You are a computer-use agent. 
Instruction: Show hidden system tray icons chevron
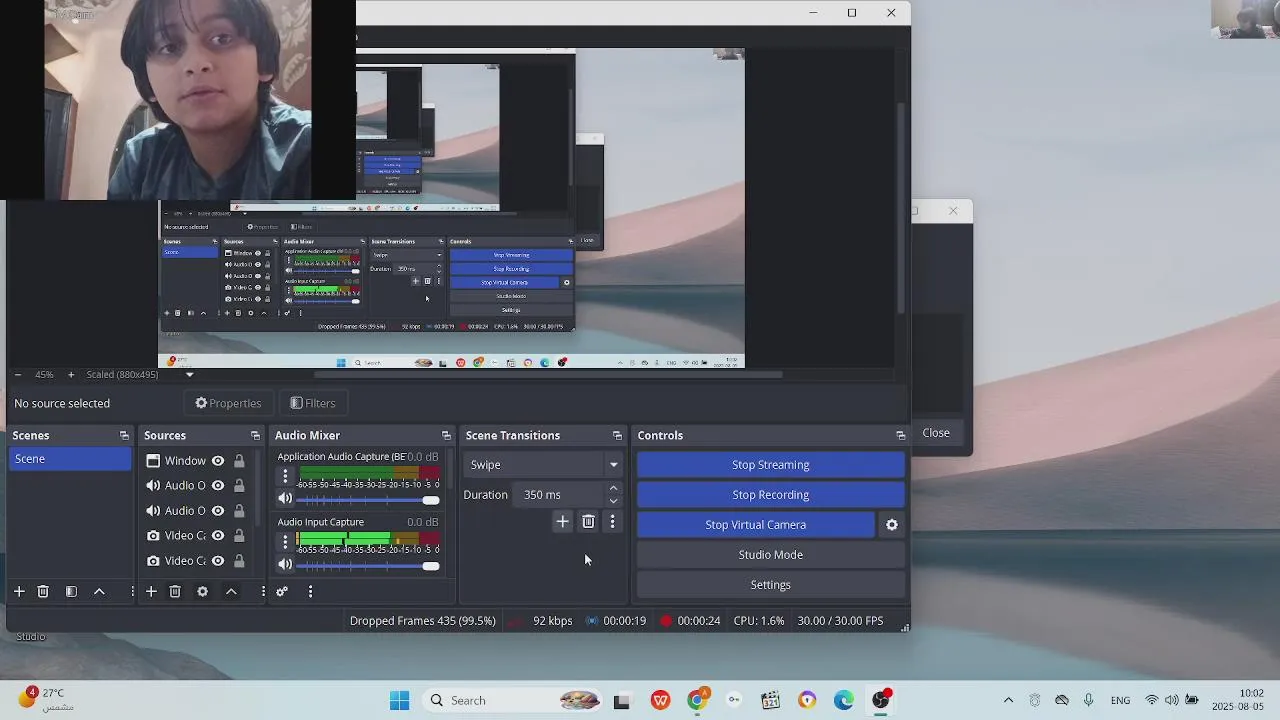pyautogui.click(x=1008, y=700)
